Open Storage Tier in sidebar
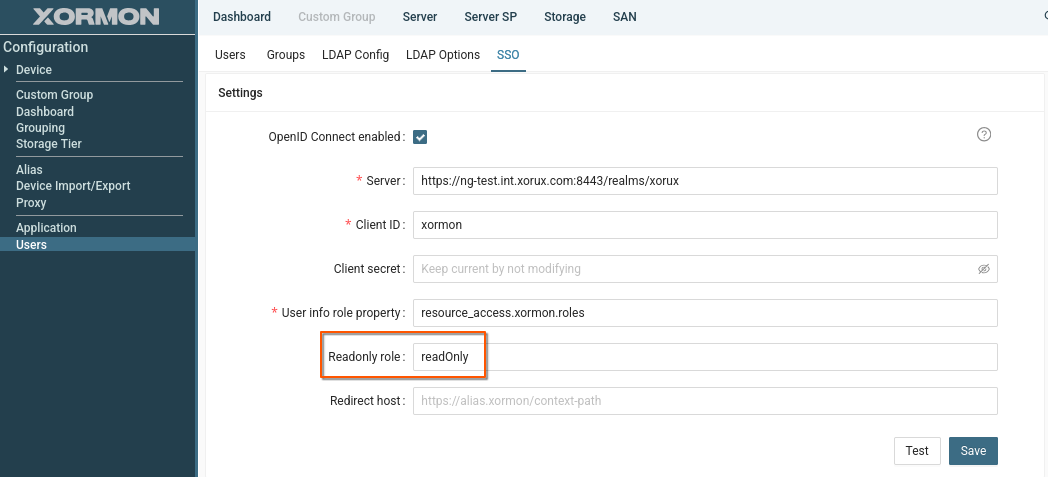This screenshot has height=477, width=1048. tap(49, 144)
